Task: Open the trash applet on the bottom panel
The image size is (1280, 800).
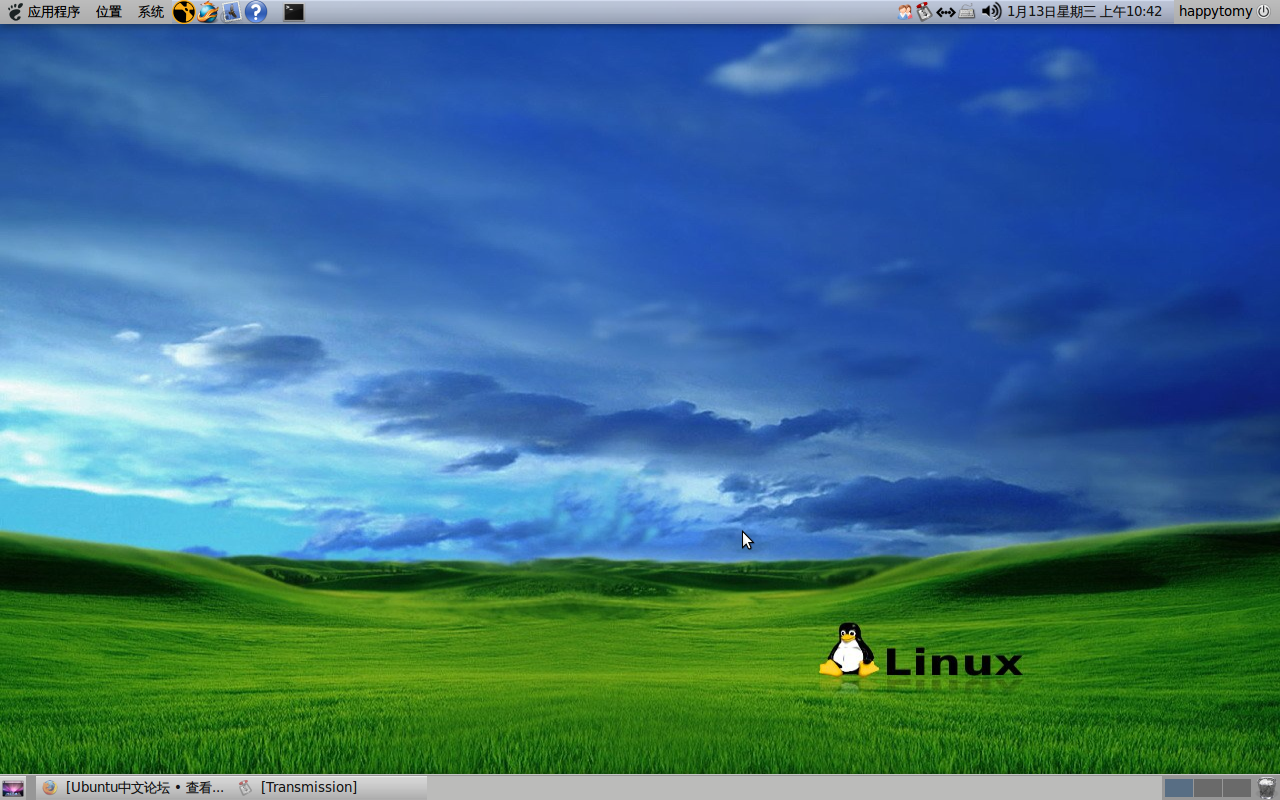Action: [x=1267, y=788]
